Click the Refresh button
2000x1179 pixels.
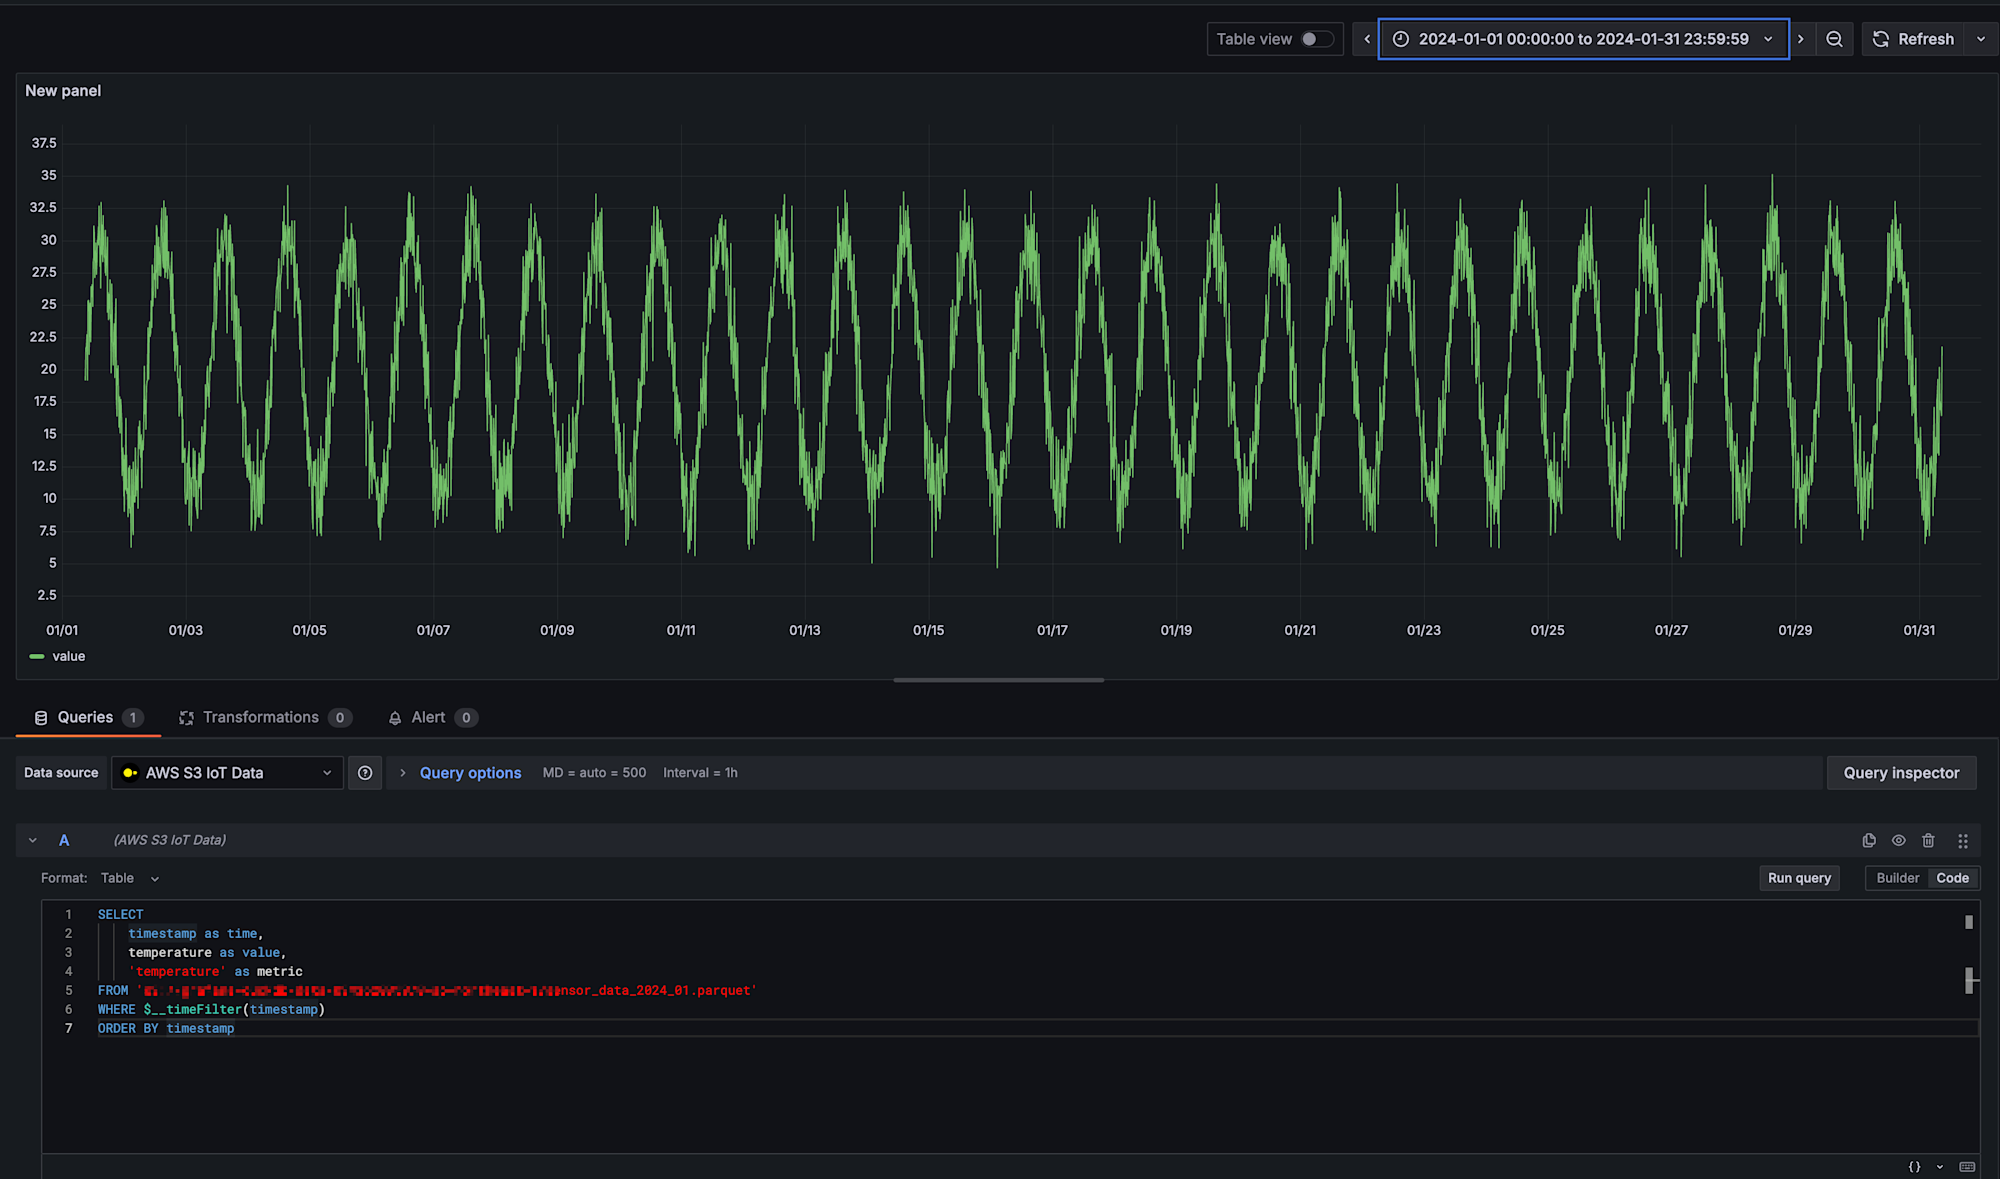[1913, 39]
